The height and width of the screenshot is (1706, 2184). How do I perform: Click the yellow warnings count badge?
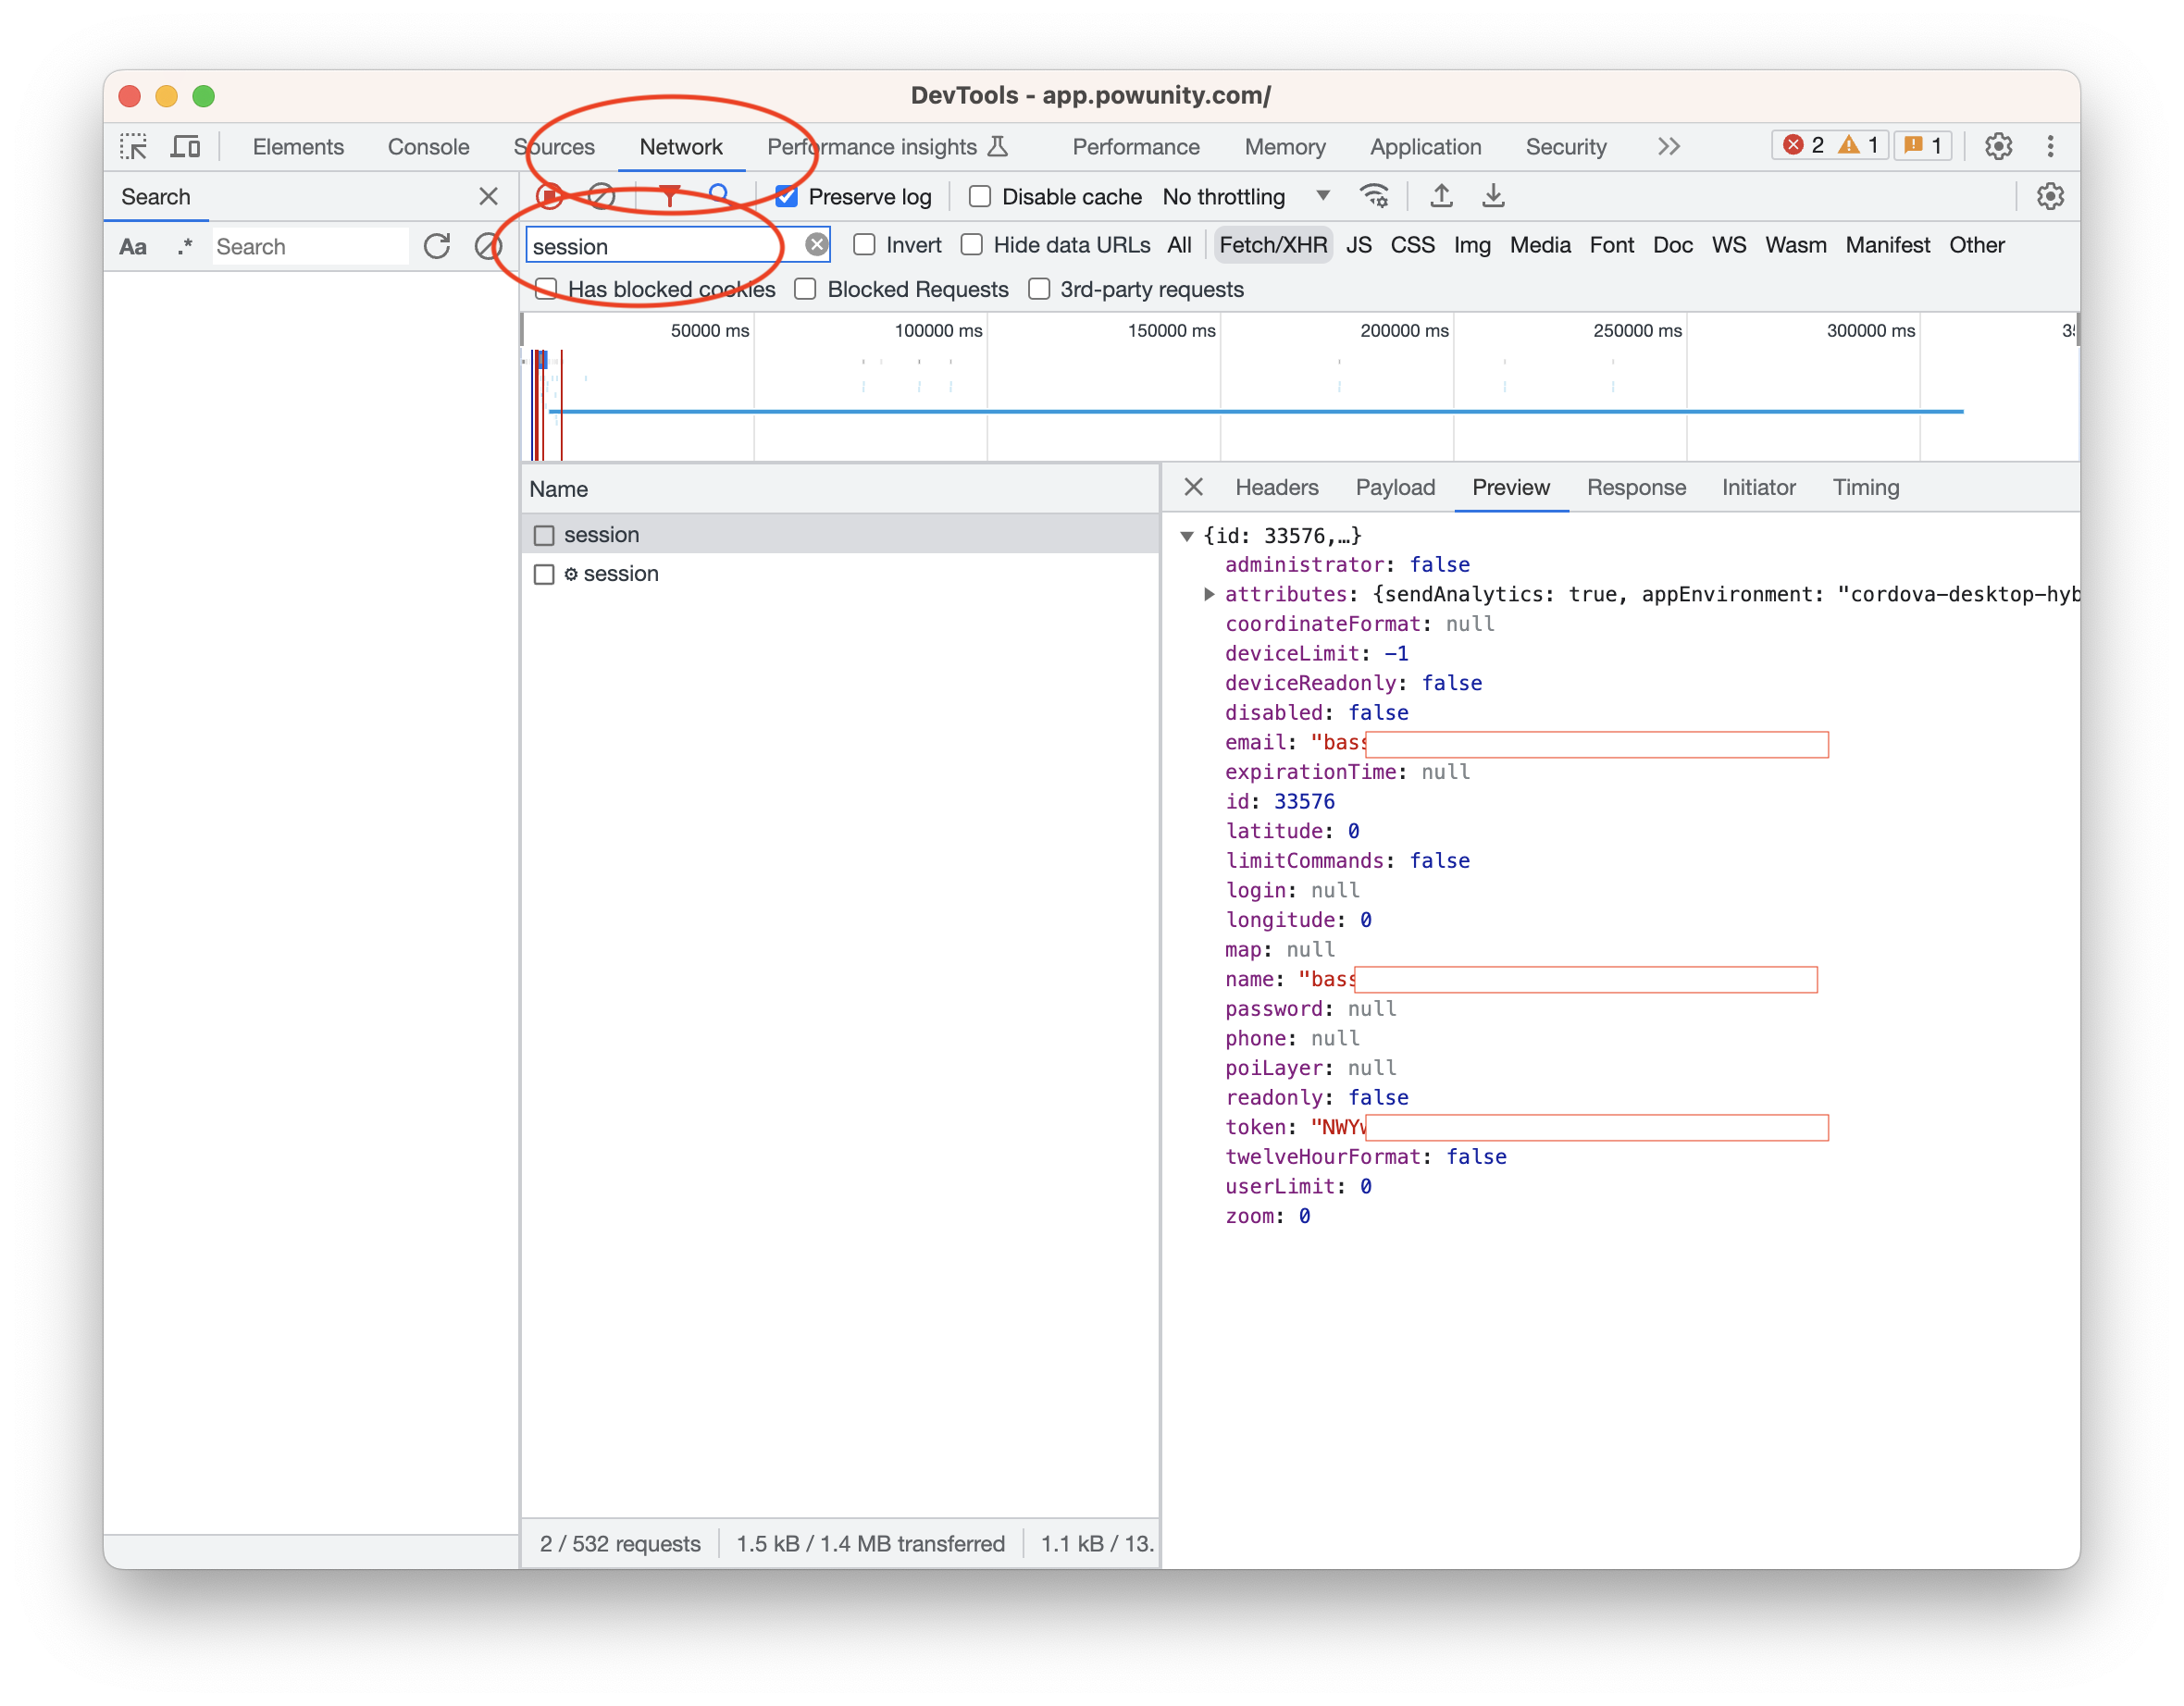pyautogui.click(x=1858, y=146)
